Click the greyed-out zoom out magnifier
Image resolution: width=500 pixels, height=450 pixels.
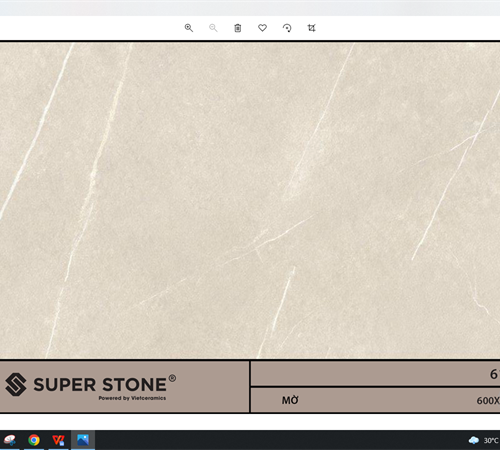213,28
